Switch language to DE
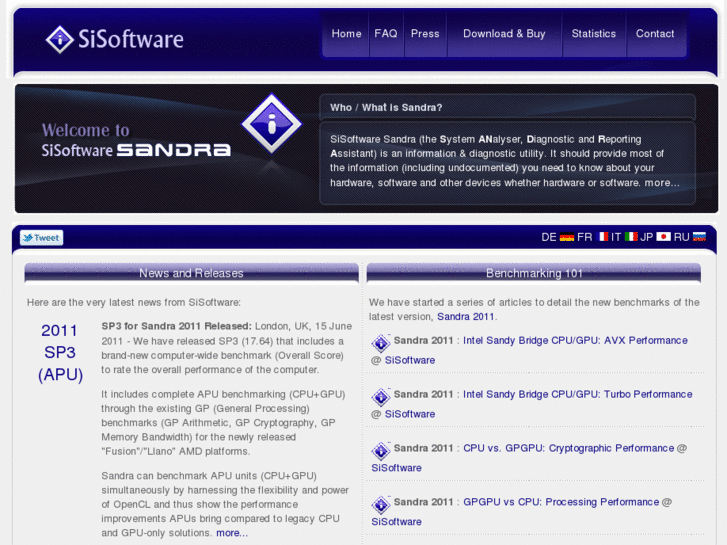 tap(548, 237)
